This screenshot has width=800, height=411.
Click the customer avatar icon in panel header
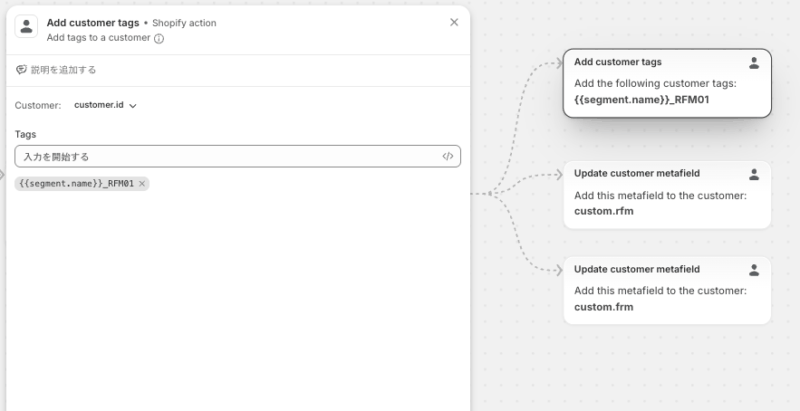(x=27, y=29)
